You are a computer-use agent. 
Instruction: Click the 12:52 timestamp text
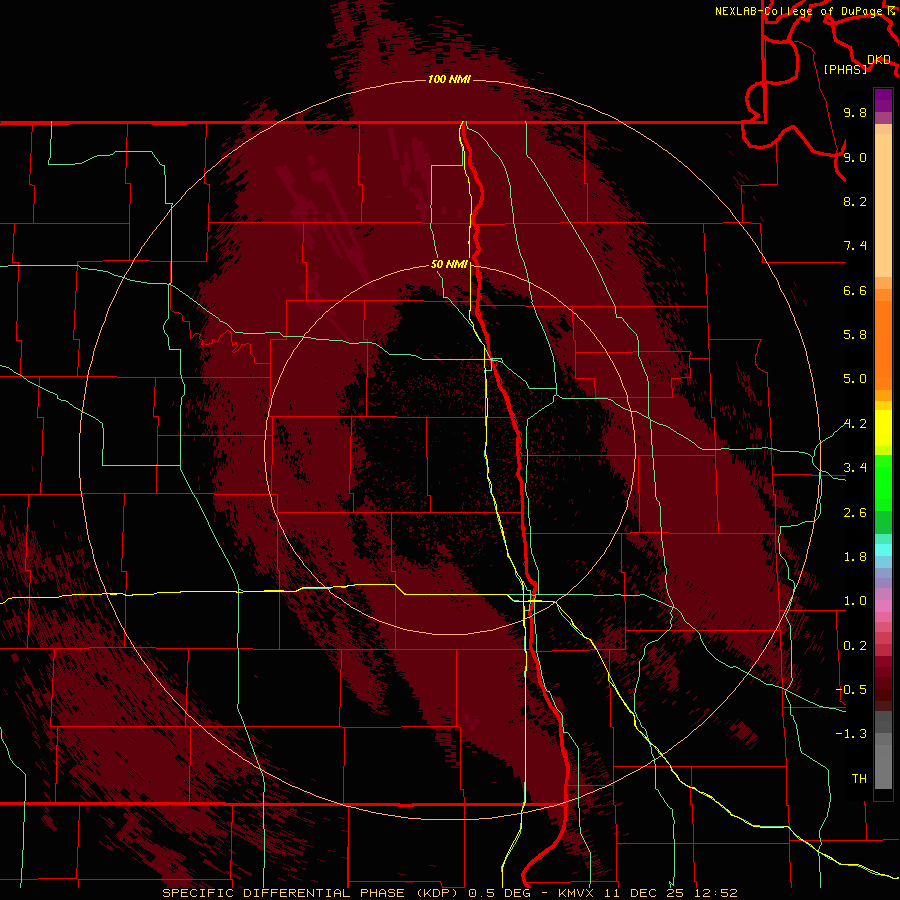(715, 893)
